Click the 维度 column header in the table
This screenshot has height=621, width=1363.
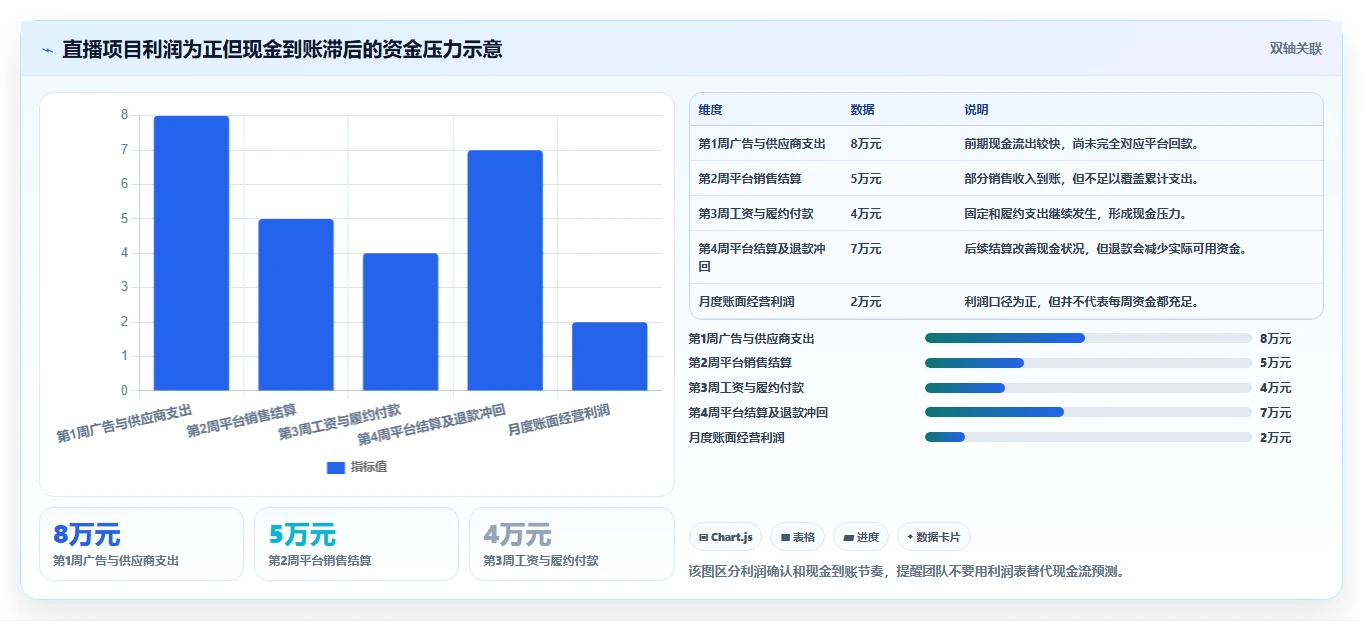711,110
